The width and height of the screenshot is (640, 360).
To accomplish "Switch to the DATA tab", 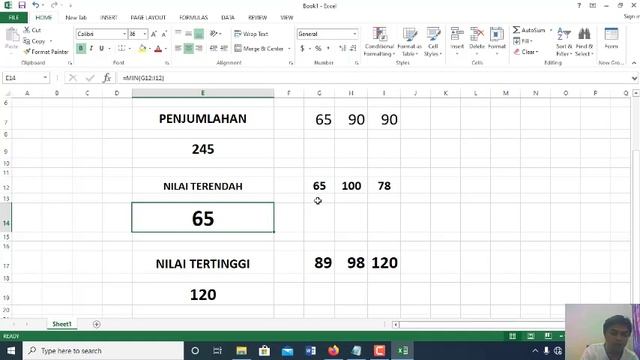I will click(228, 18).
